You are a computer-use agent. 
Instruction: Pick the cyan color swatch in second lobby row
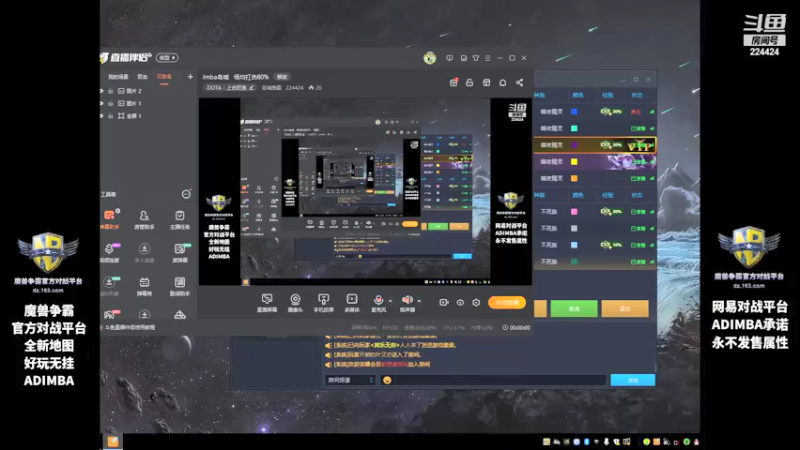point(574,129)
